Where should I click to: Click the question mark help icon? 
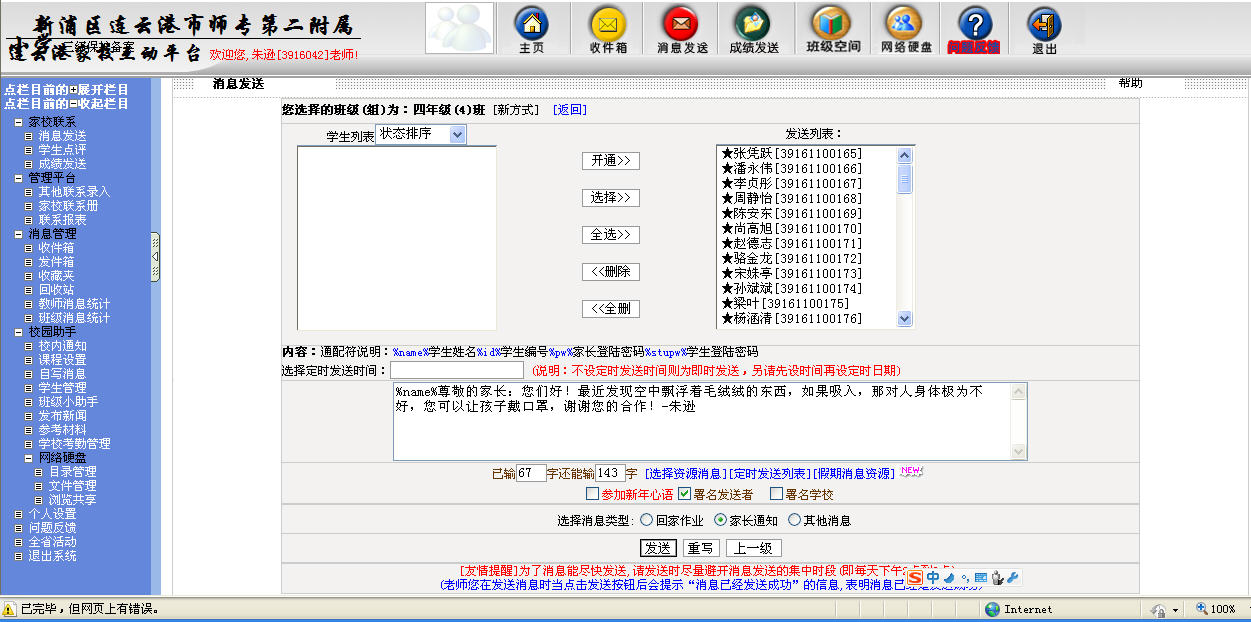[974, 25]
